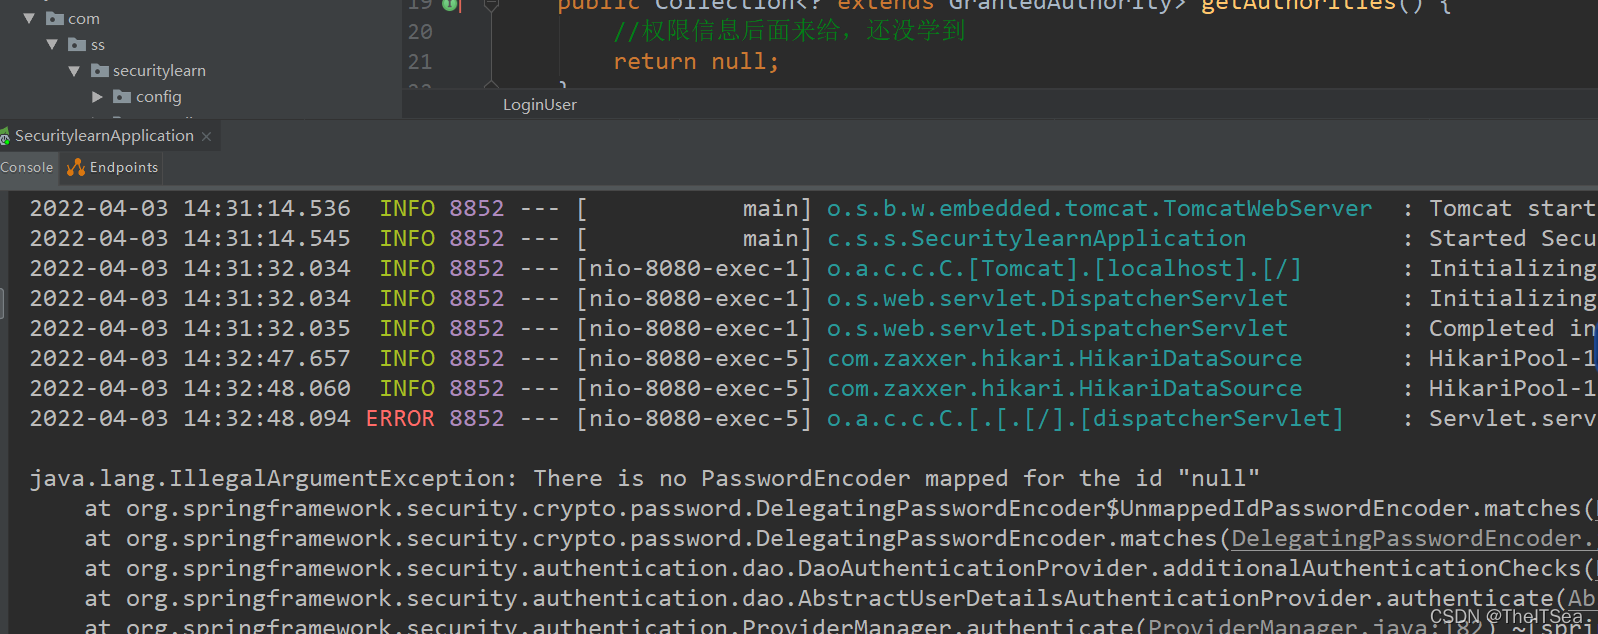Collapse the com package node

tap(29, 18)
